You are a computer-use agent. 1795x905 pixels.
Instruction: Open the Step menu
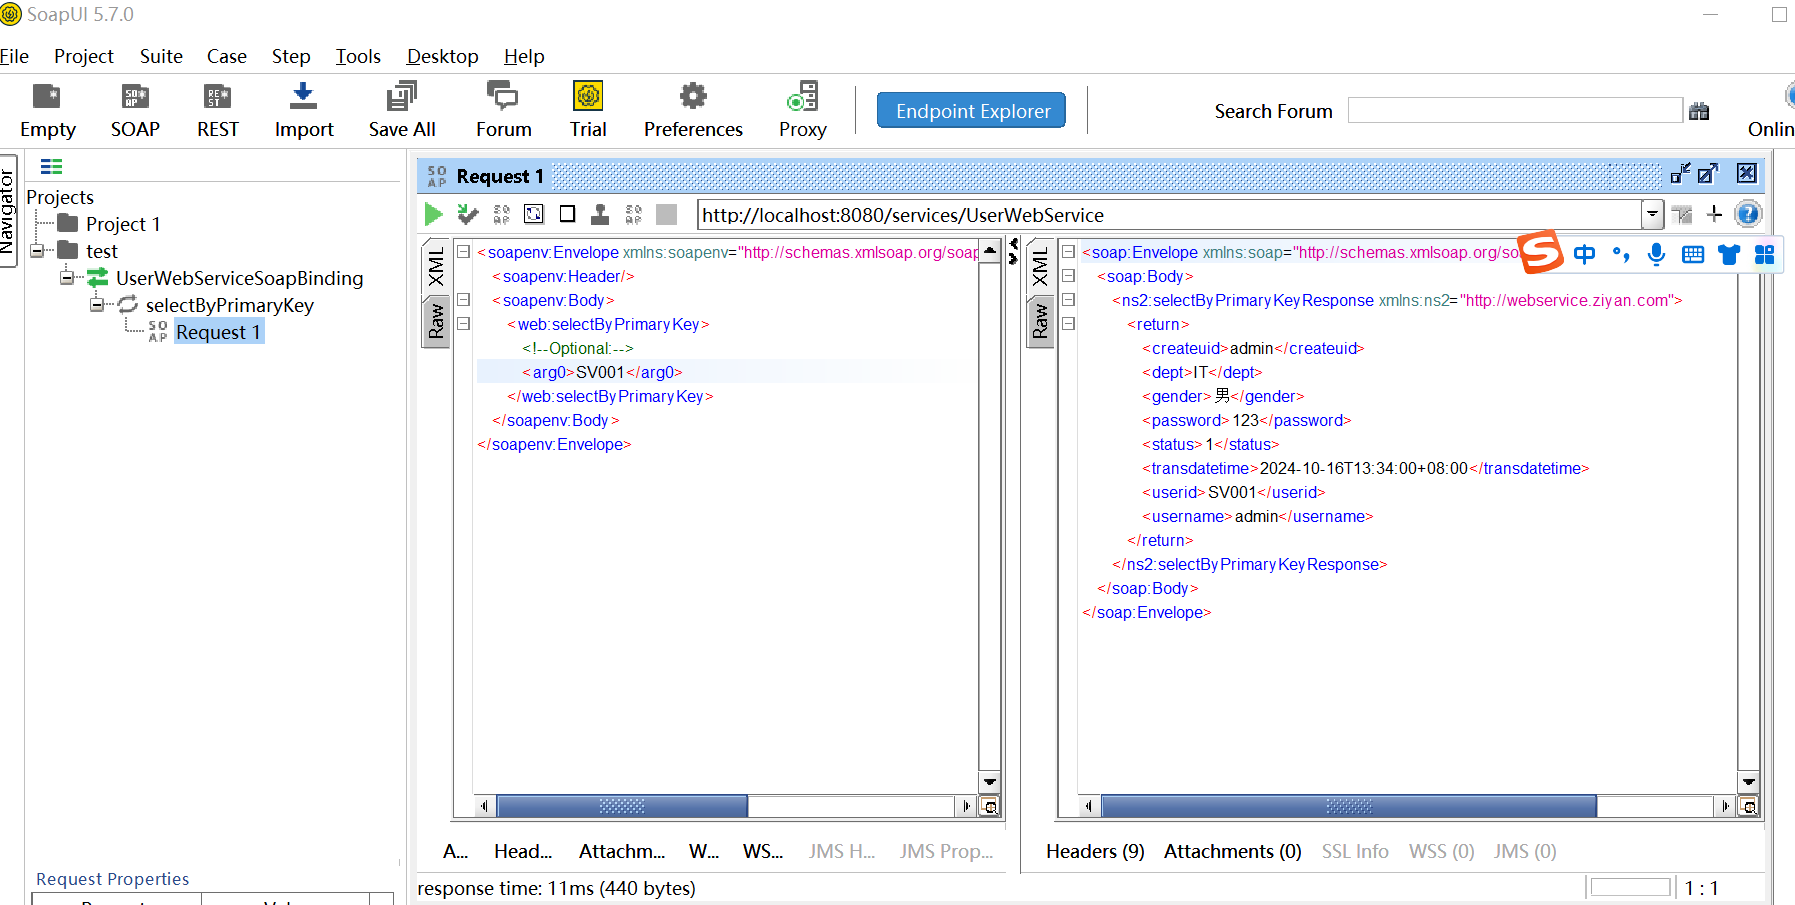coord(291,56)
